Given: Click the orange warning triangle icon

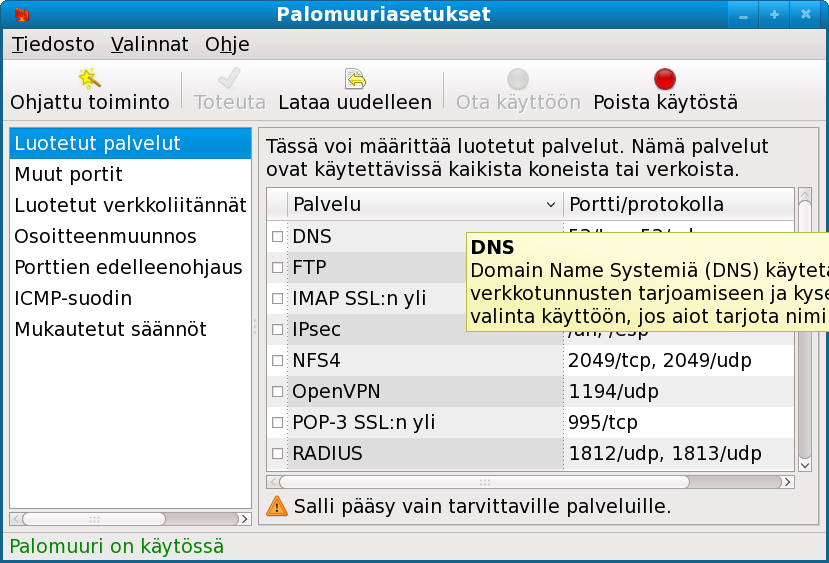Looking at the screenshot, I should pos(277,506).
